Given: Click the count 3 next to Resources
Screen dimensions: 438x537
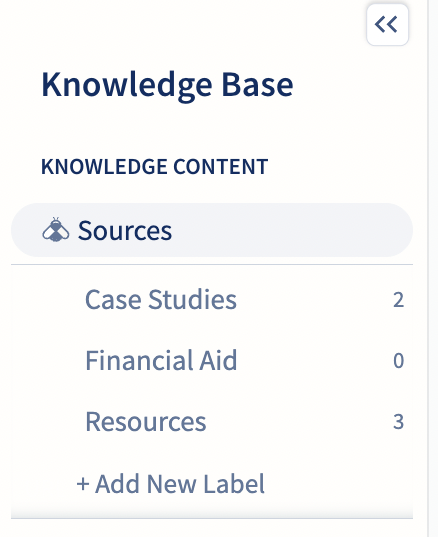Looking at the screenshot, I should point(398,422).
